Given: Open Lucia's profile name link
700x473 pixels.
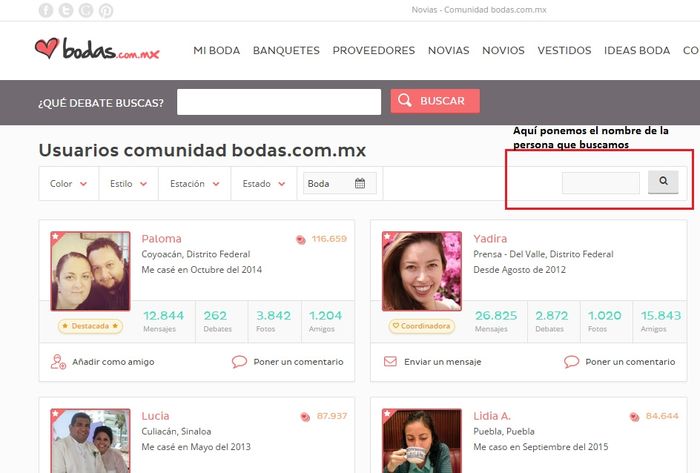Looking at the screenshot, I should tap(155, 415).
